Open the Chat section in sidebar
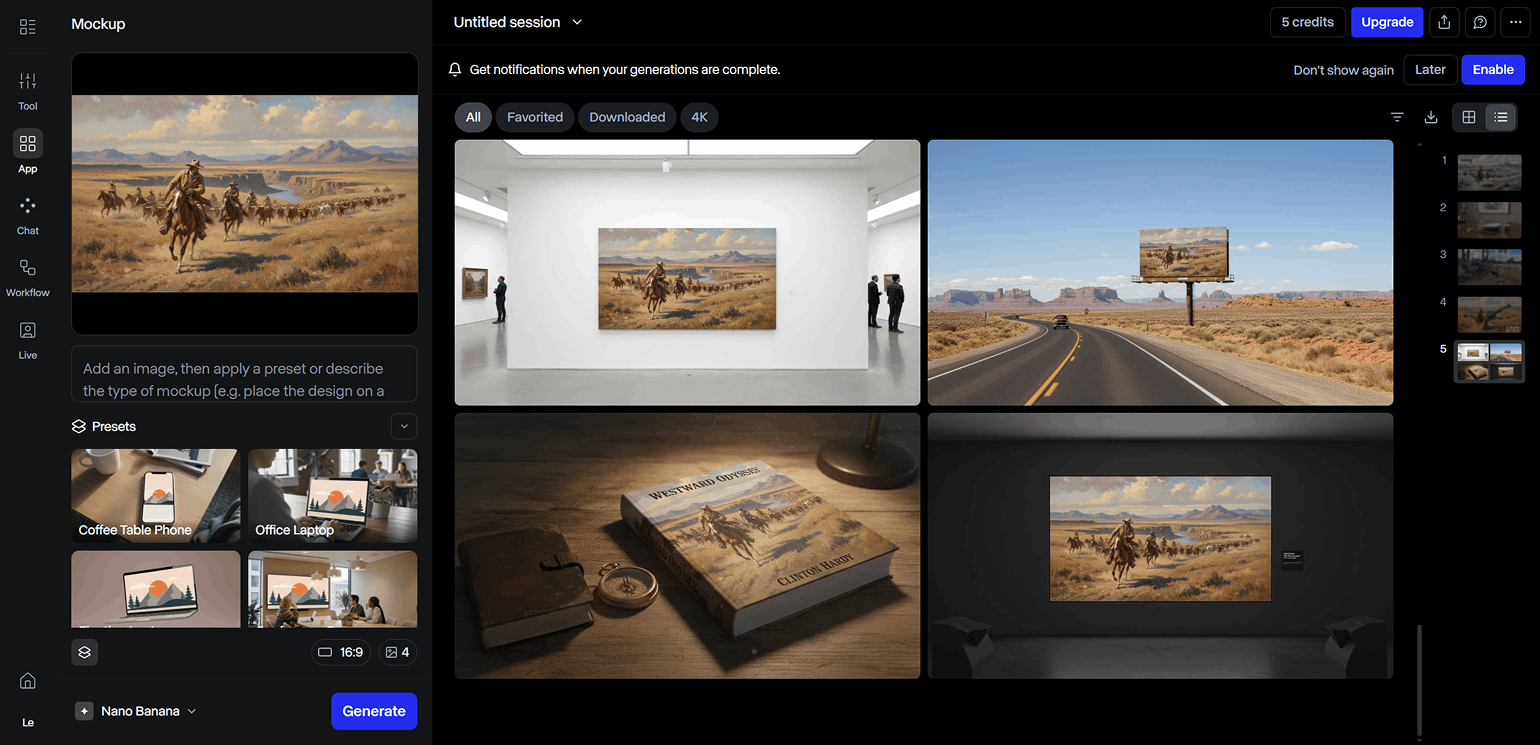 [28, 215]
